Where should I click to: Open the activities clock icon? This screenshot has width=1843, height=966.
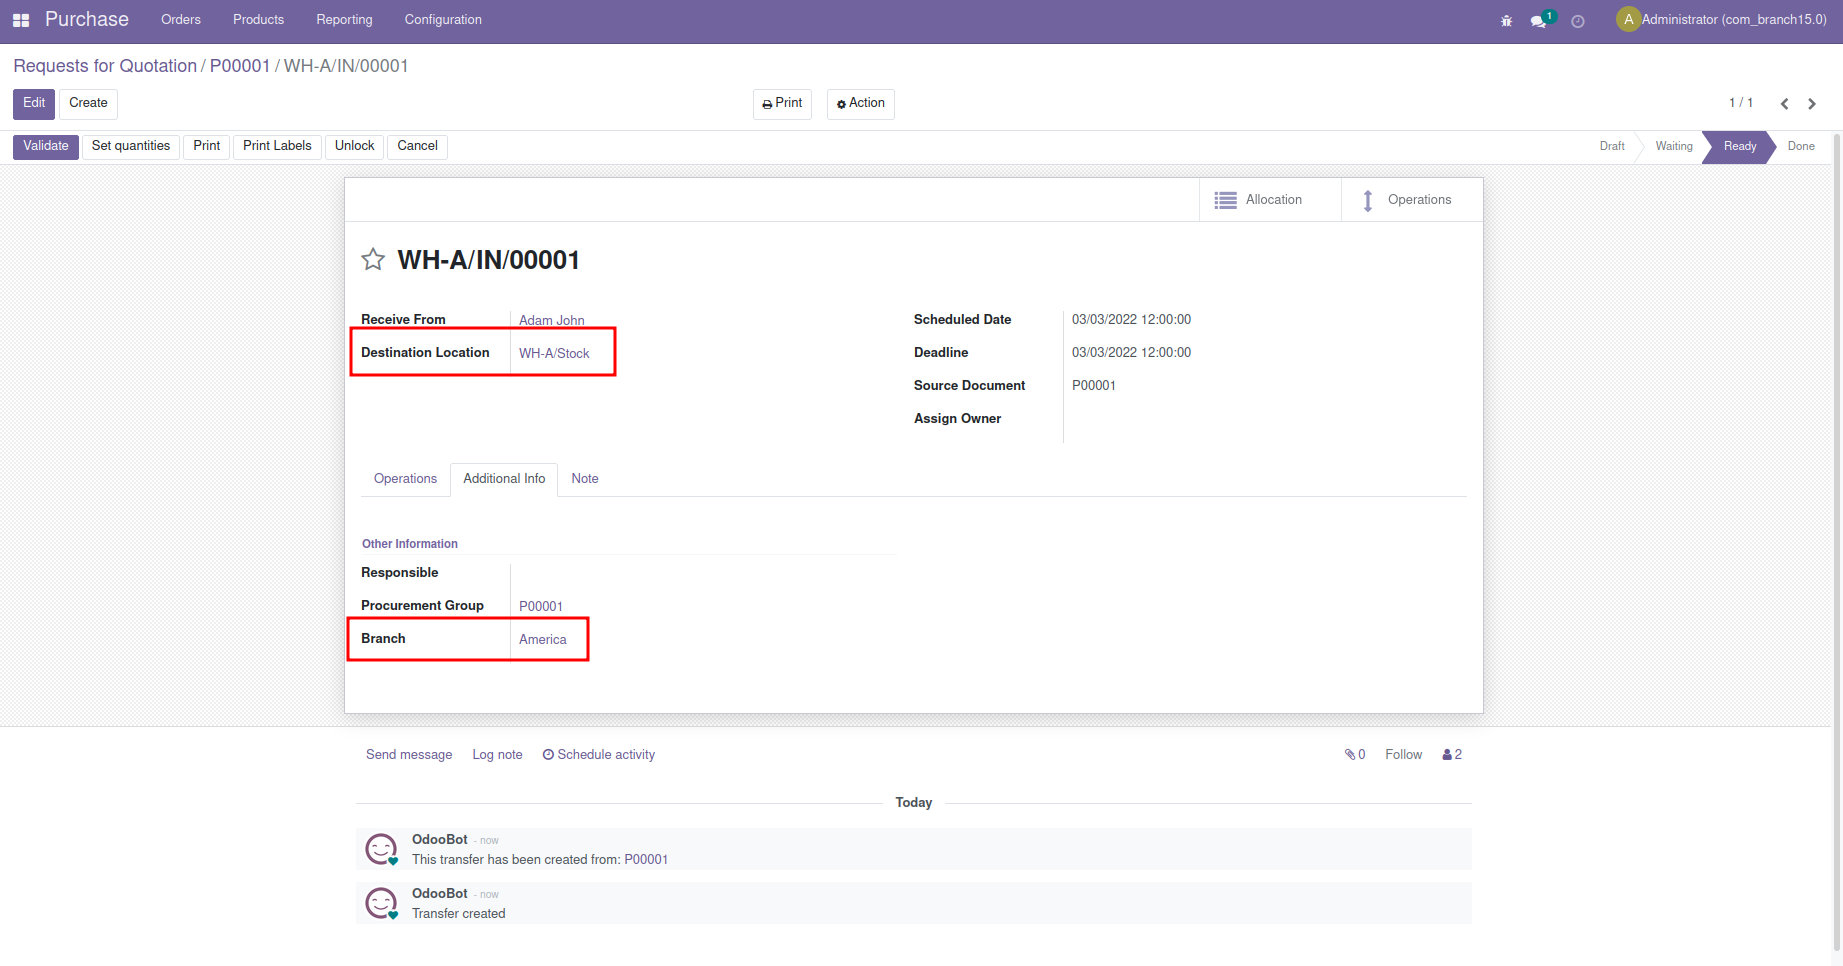[1578, 21]
